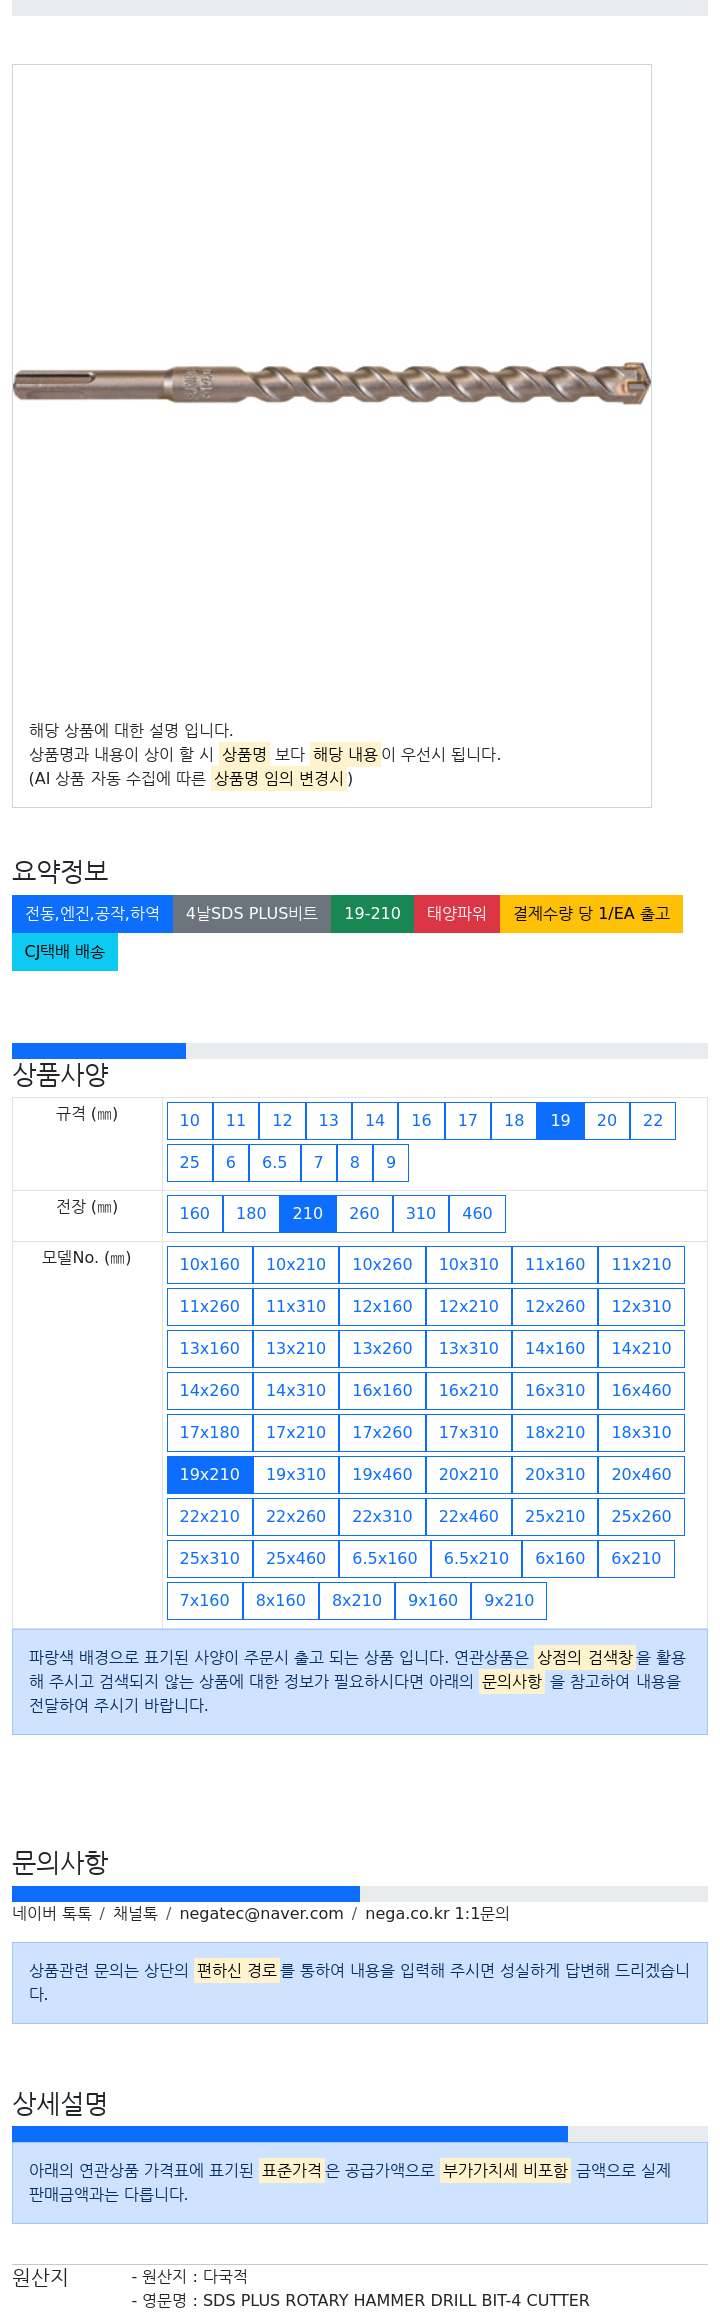Screen dimensions: 720x2313
Task: Choose the 6.5 mm diameter option
Action: click(274, 1162)
